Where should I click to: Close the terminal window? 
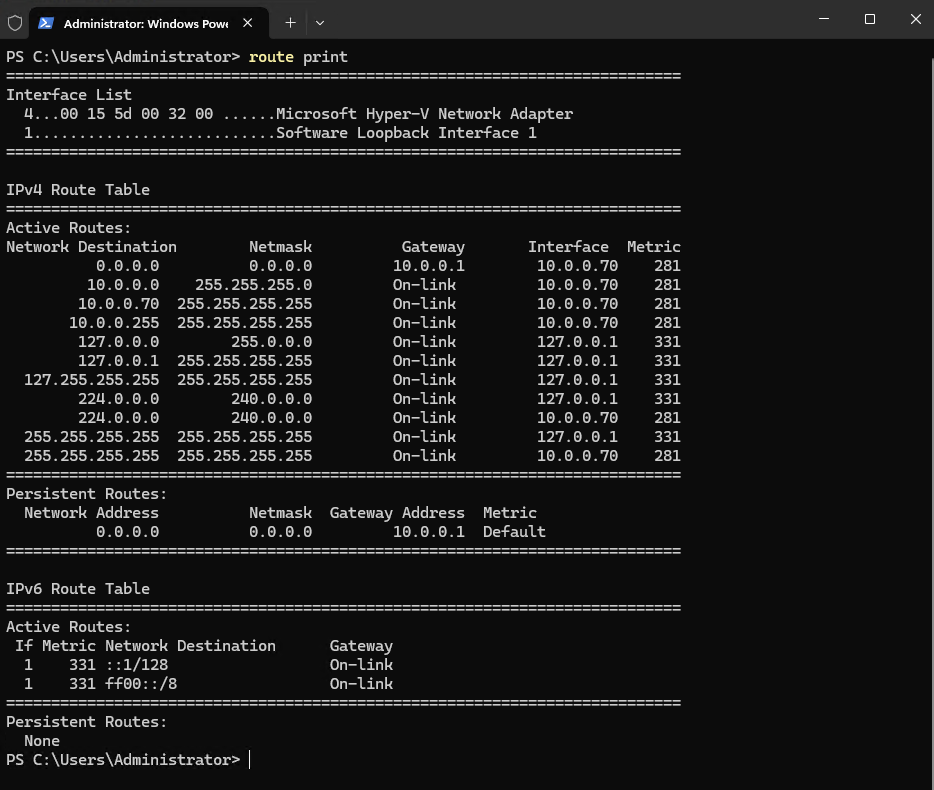pyautogui.click(x=916, y=19)
